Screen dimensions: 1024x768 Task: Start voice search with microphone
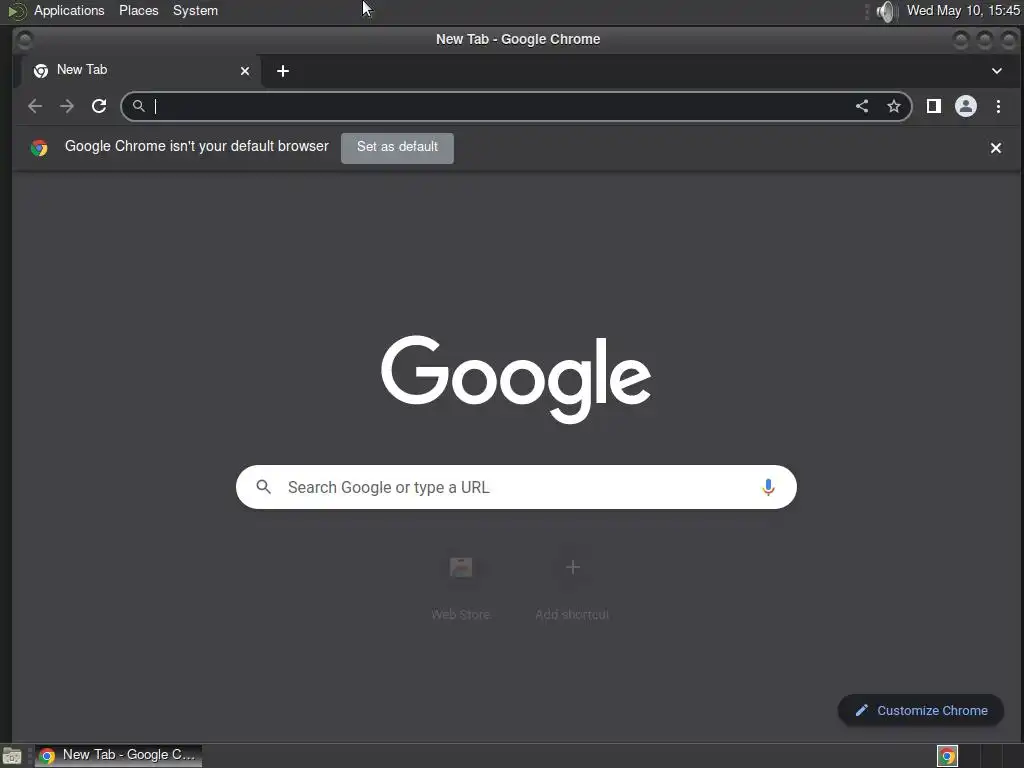click(768, 487)
